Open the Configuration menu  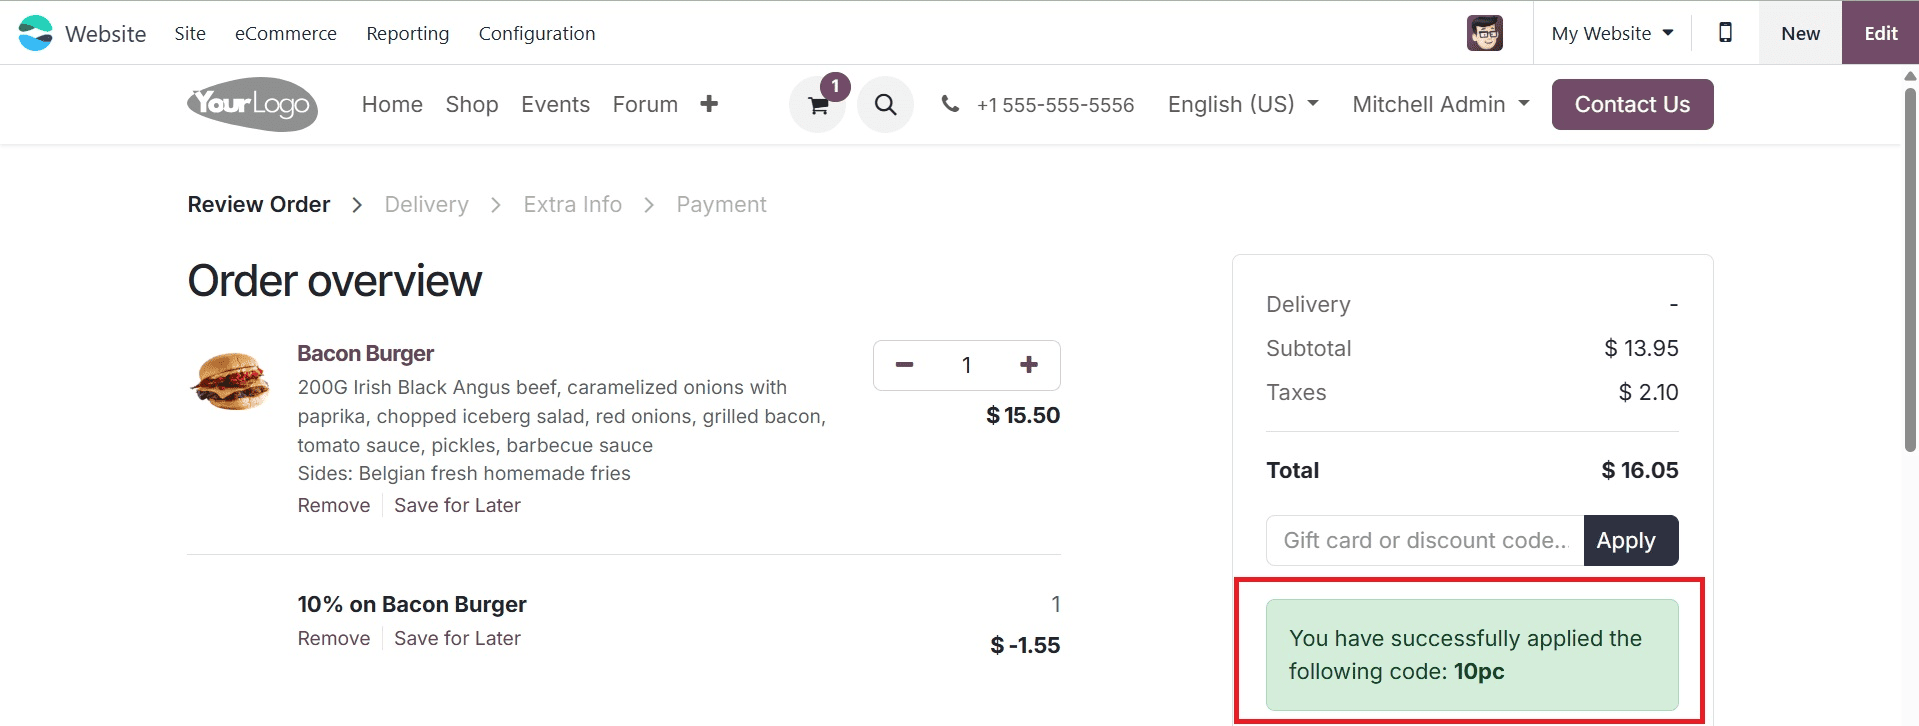click(x=537, y=33)
